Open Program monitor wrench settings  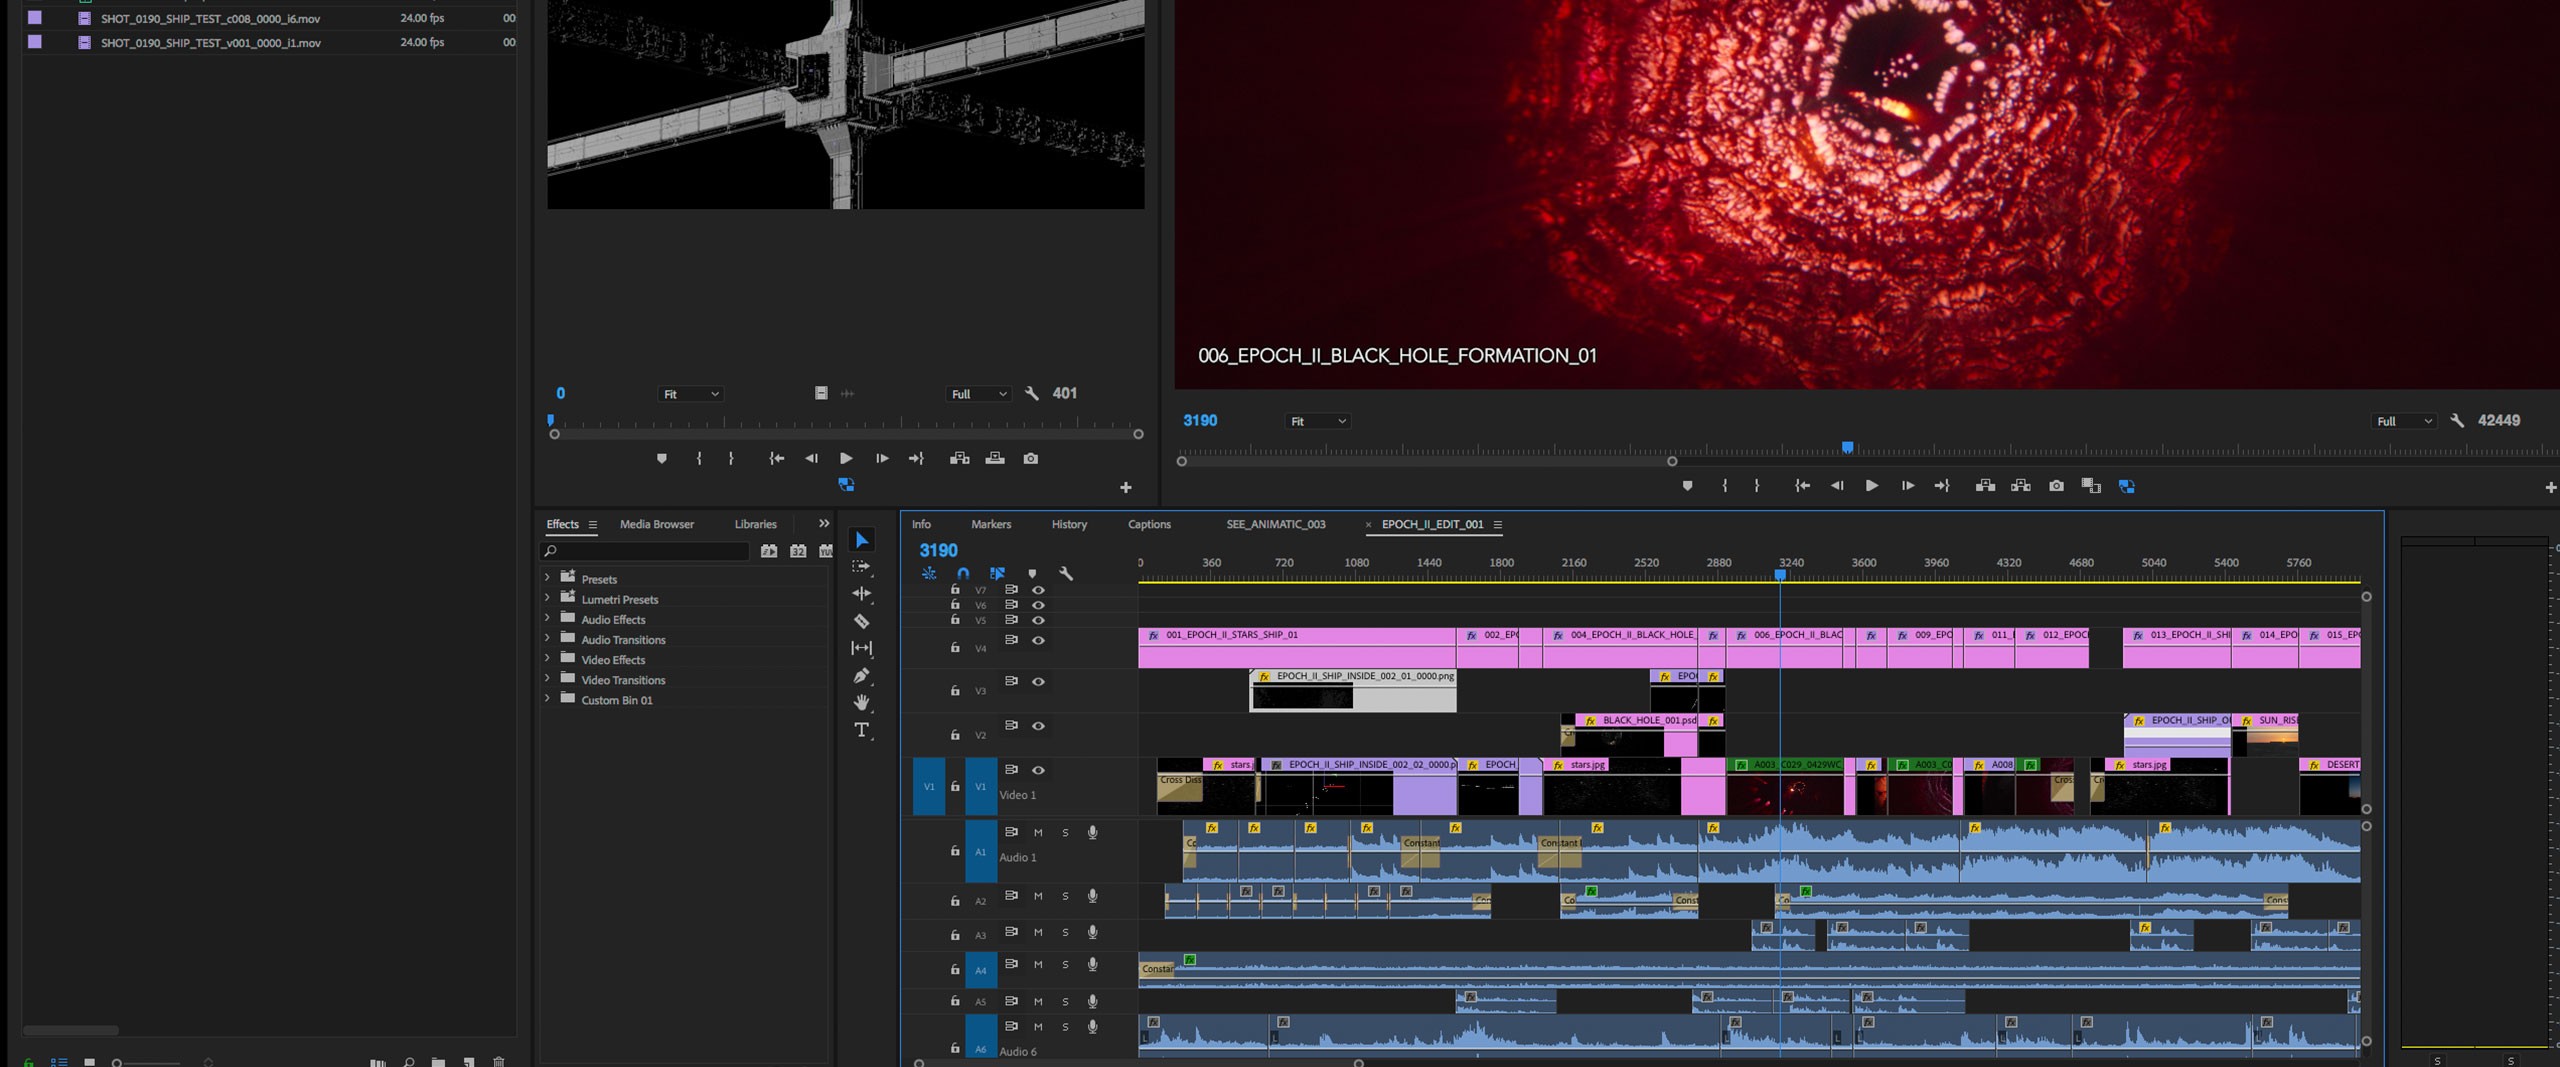2456,421
